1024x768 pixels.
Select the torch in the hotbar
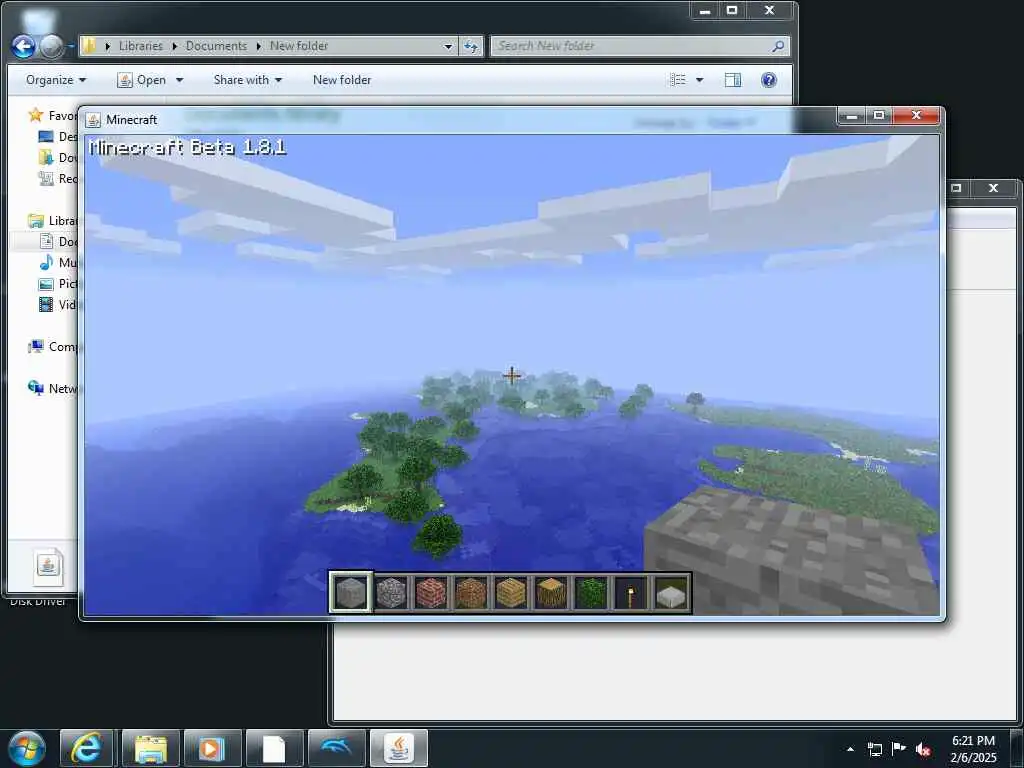[x=631, y=593]
